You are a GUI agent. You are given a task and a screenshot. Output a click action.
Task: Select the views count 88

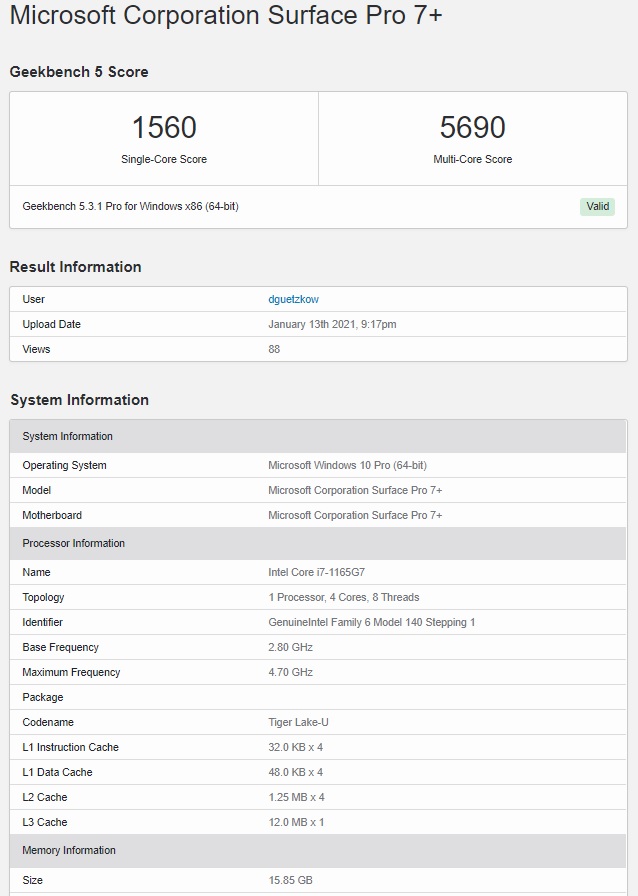274,349
